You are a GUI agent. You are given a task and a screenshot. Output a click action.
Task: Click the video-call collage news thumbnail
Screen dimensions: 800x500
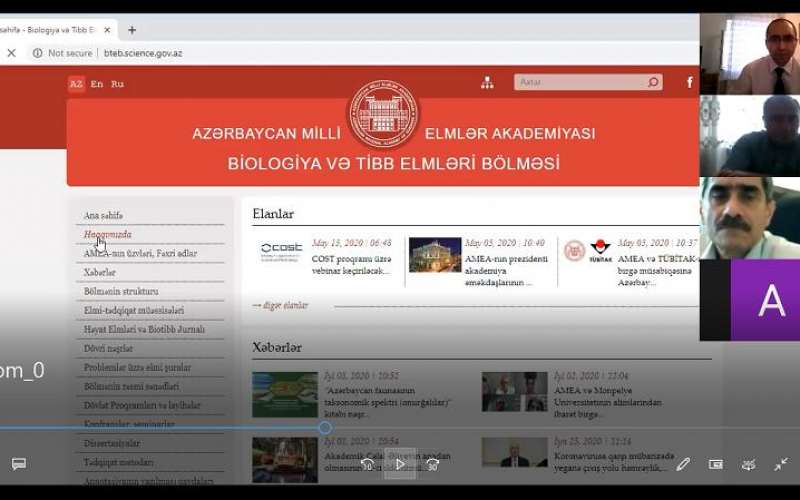pyautogui.click(x=514, y=392)
